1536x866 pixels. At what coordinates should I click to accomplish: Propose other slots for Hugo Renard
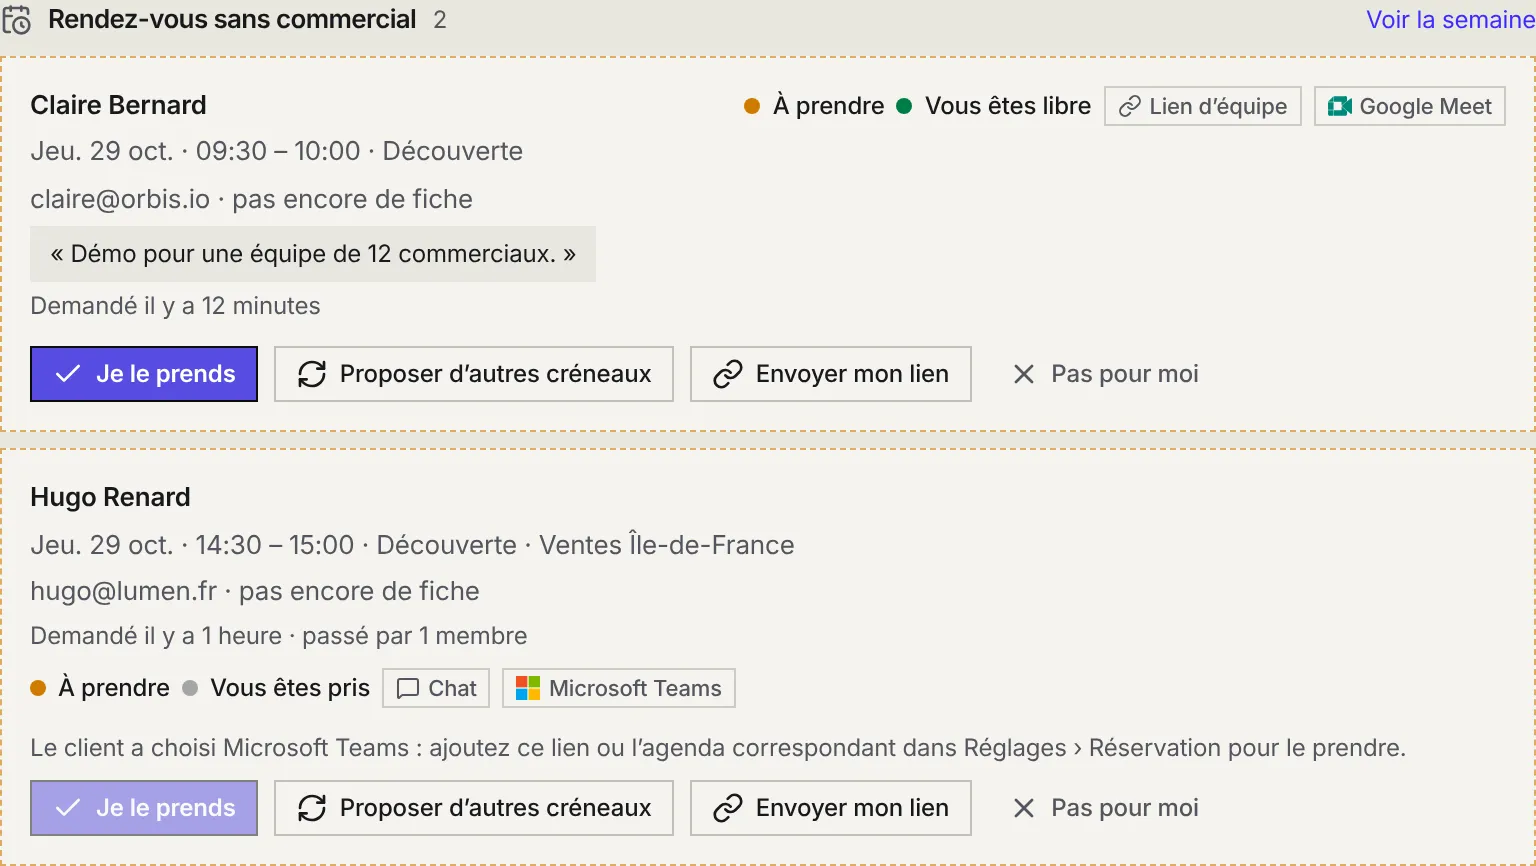click(474, 808)
